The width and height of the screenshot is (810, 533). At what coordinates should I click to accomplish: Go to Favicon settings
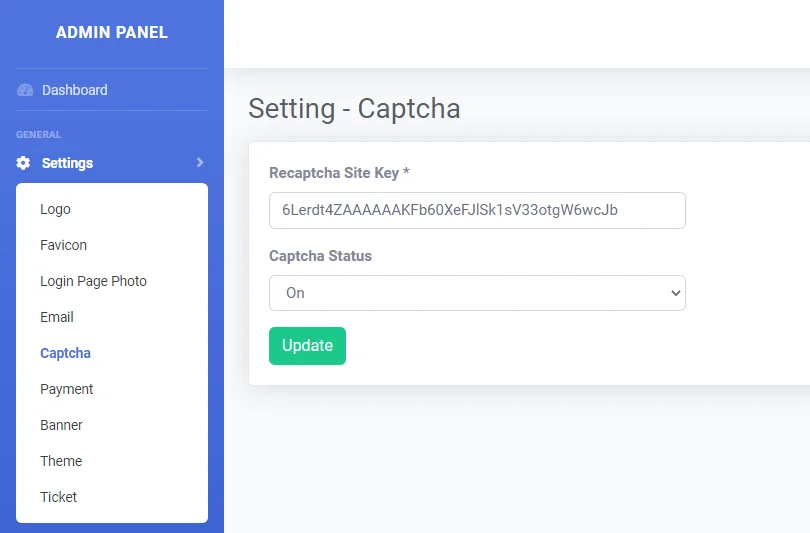64,245
